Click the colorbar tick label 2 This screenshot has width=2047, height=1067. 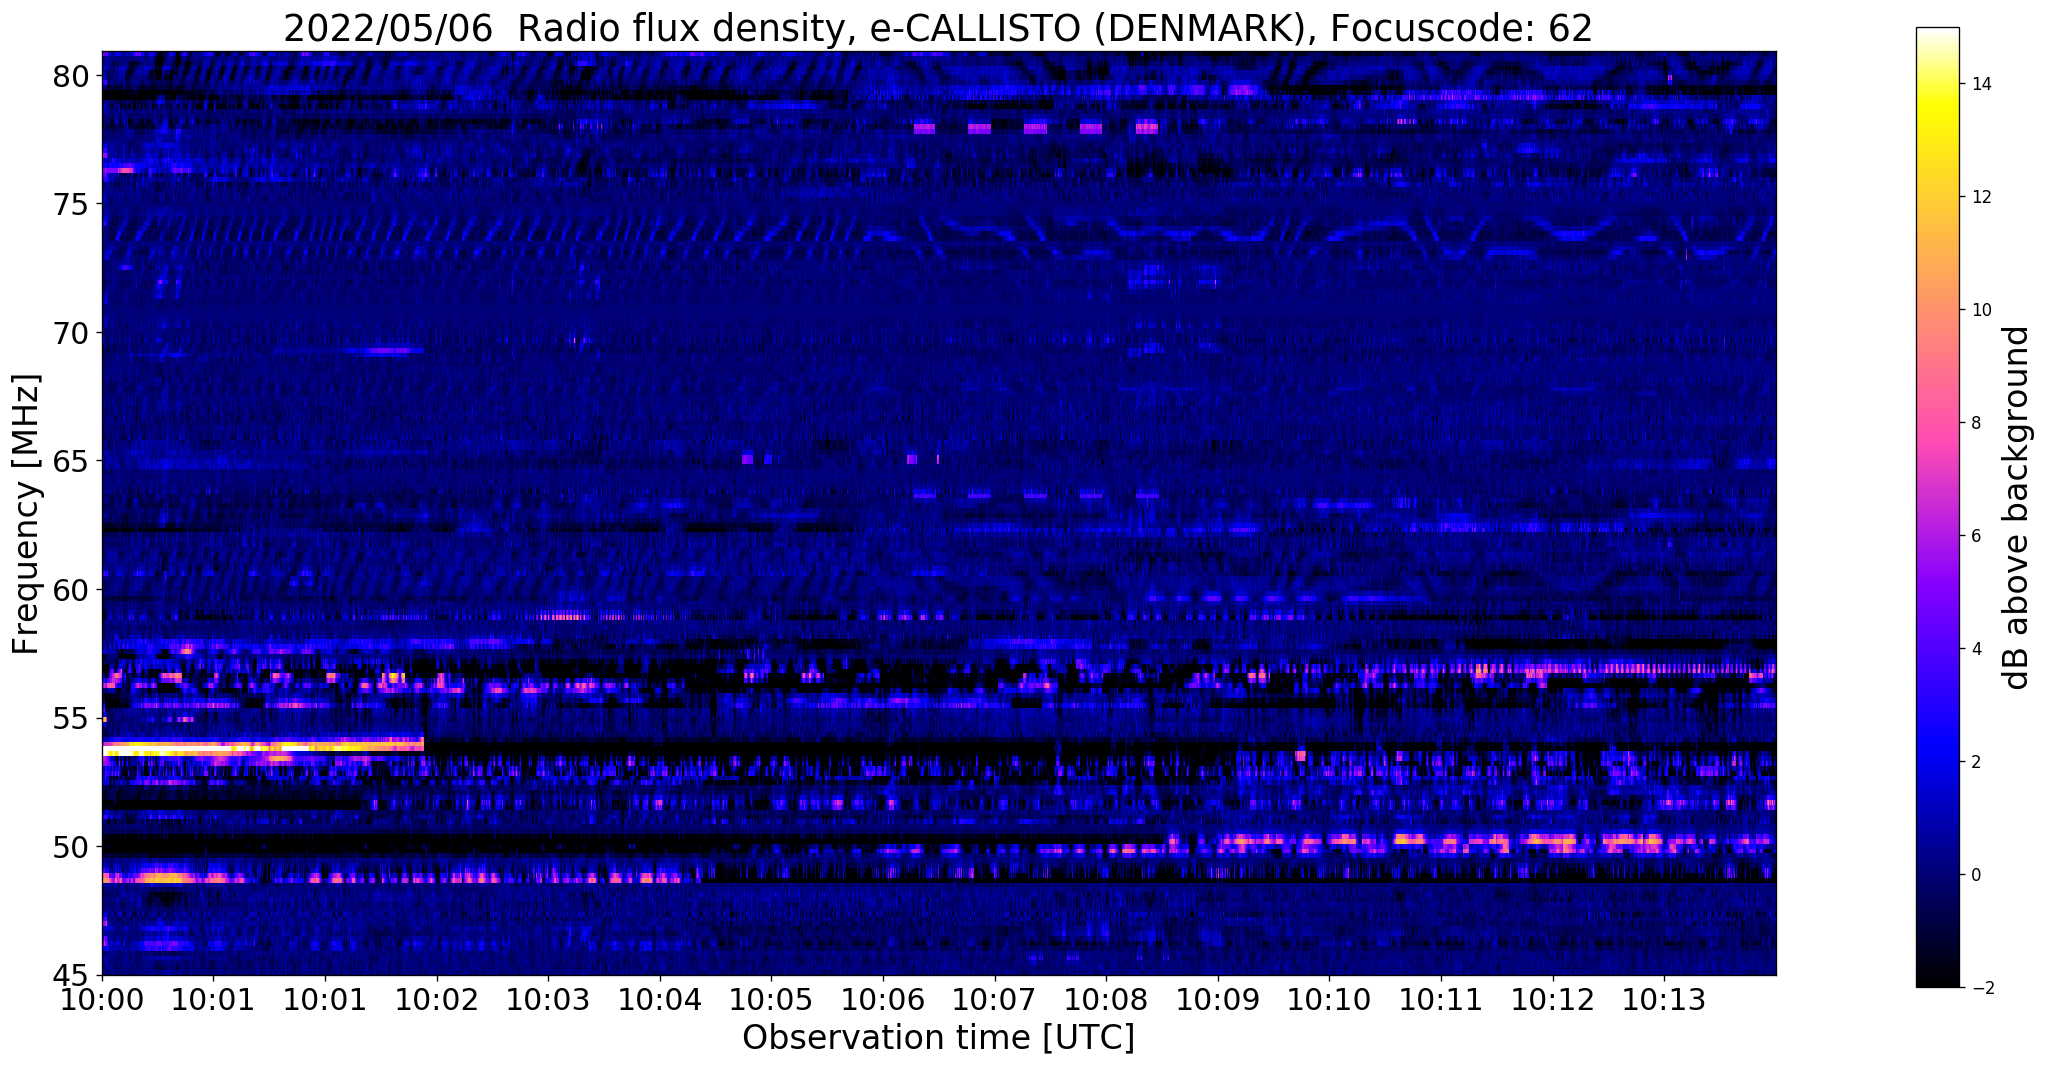(x=1975, y=762)
